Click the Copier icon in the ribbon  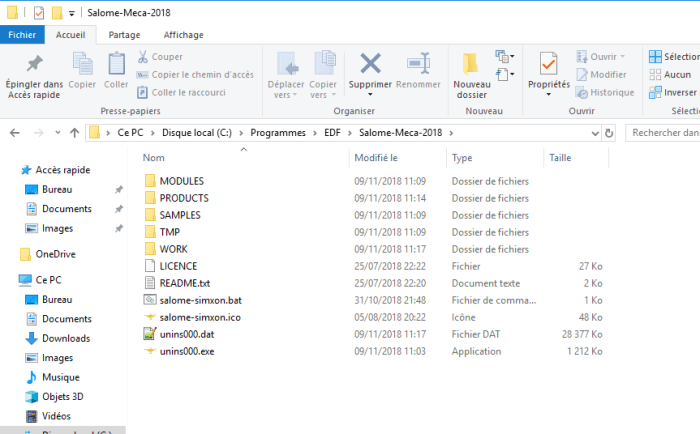(x=82, y=65)
